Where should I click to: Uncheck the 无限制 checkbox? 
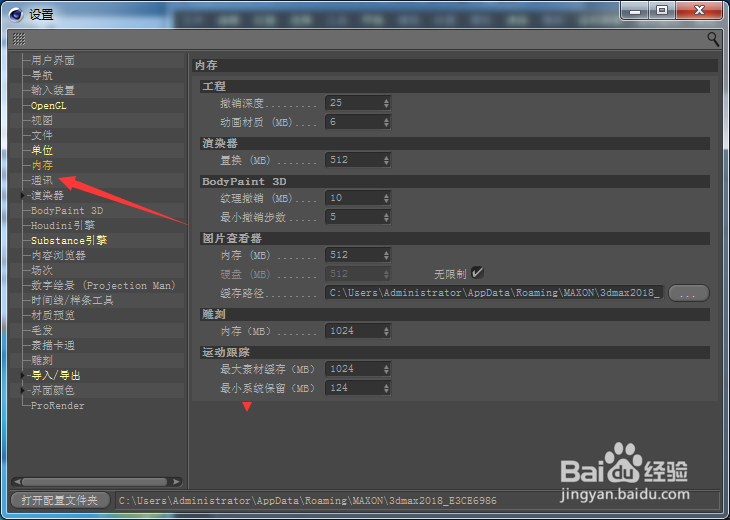point(477,273)
